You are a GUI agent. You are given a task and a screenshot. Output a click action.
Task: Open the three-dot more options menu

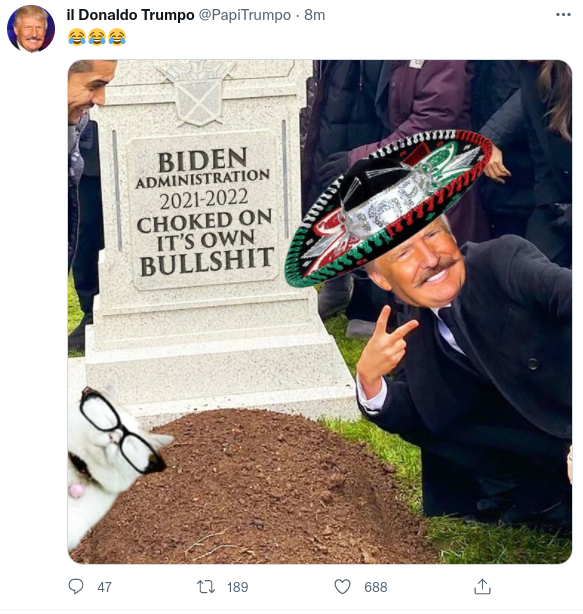pos(563,15)
